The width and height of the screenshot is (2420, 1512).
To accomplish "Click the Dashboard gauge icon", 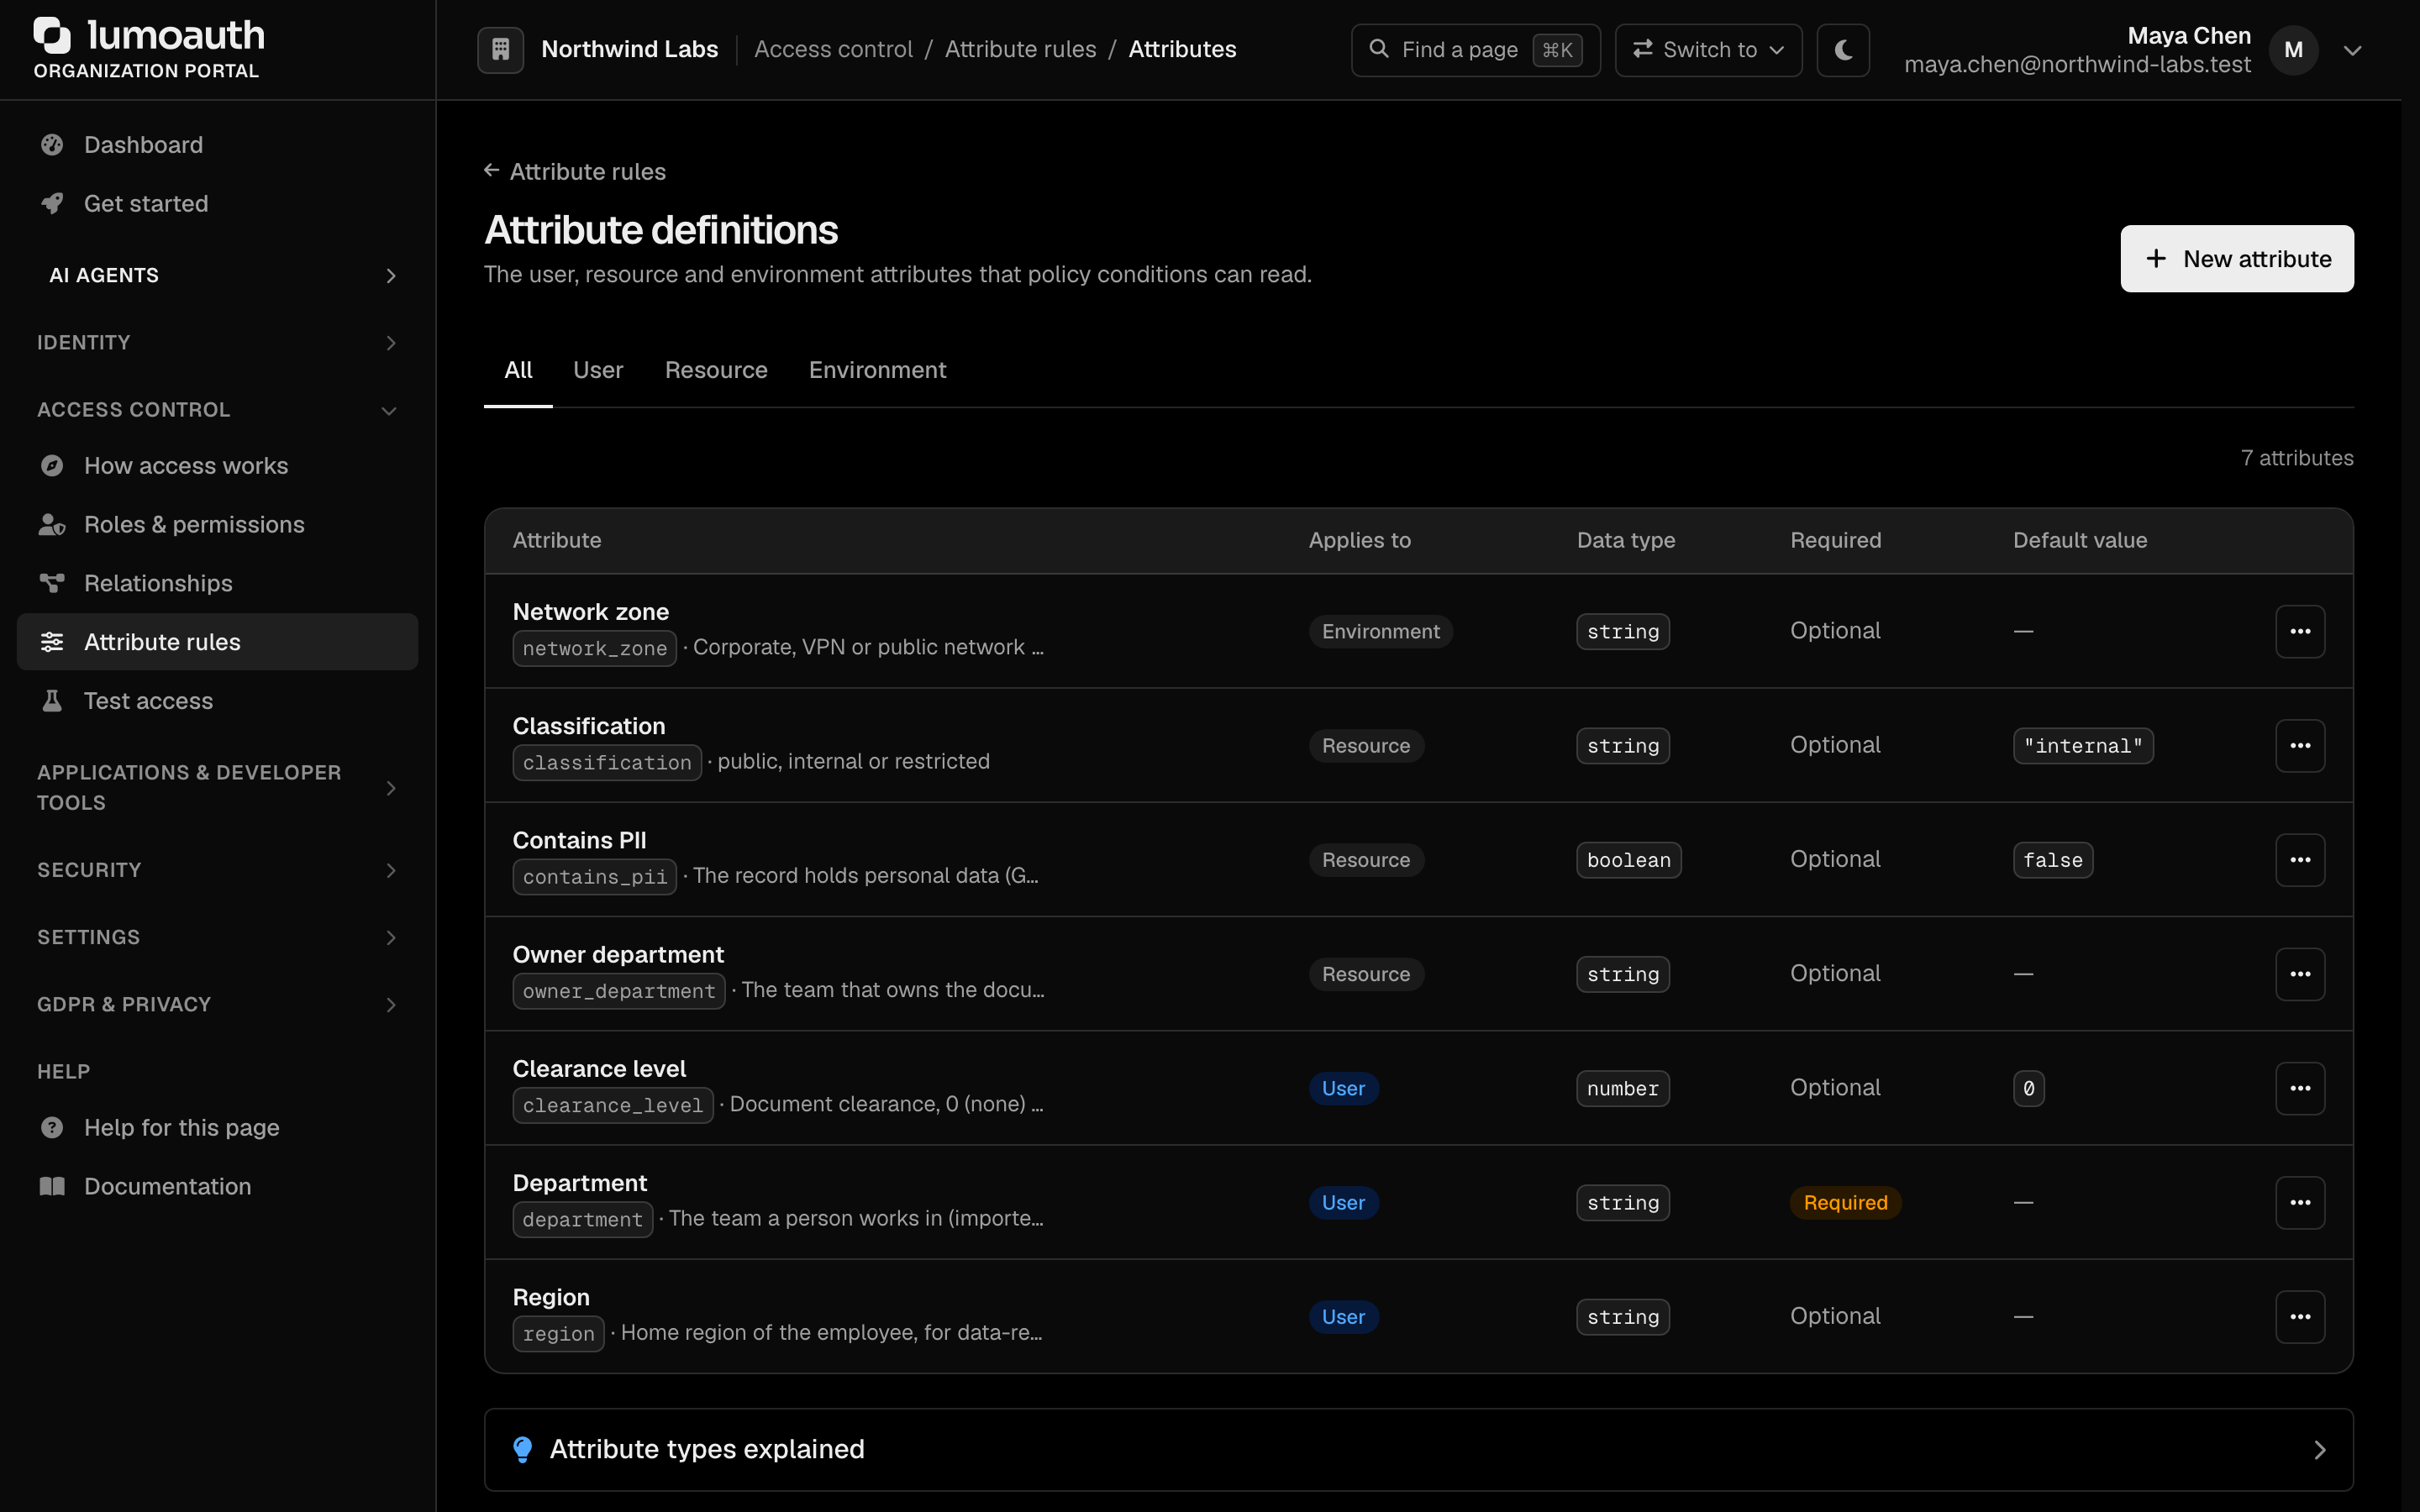I will (52, 145).
